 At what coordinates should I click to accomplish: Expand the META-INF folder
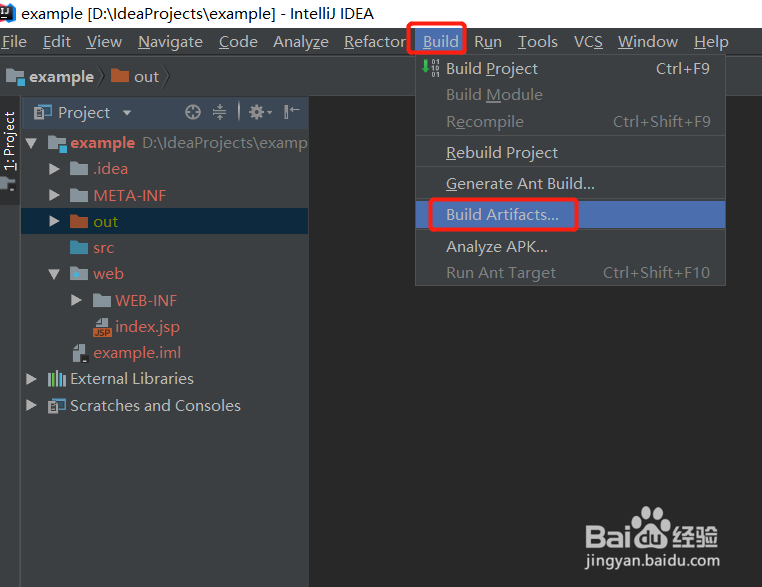54,195
